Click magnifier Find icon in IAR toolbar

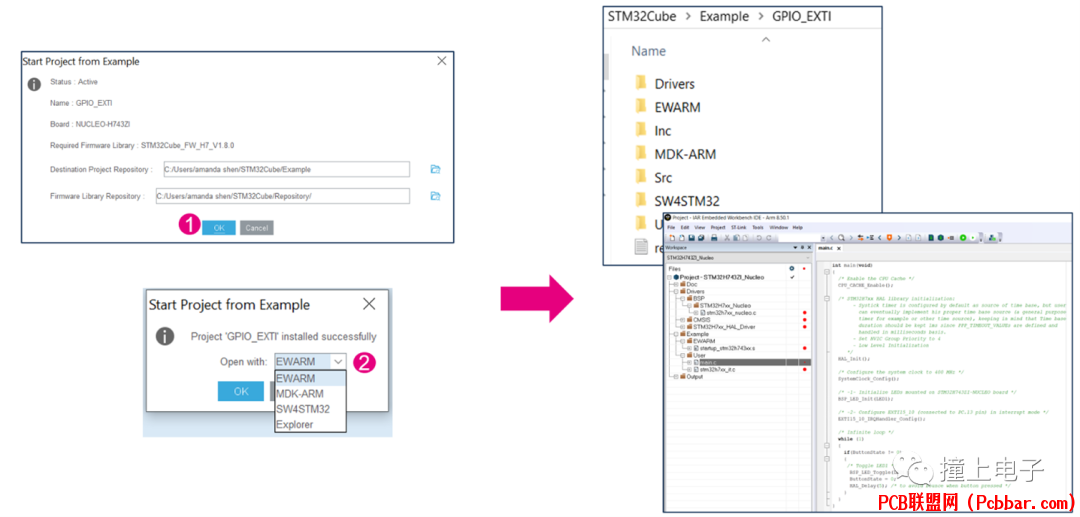[841, 238]
